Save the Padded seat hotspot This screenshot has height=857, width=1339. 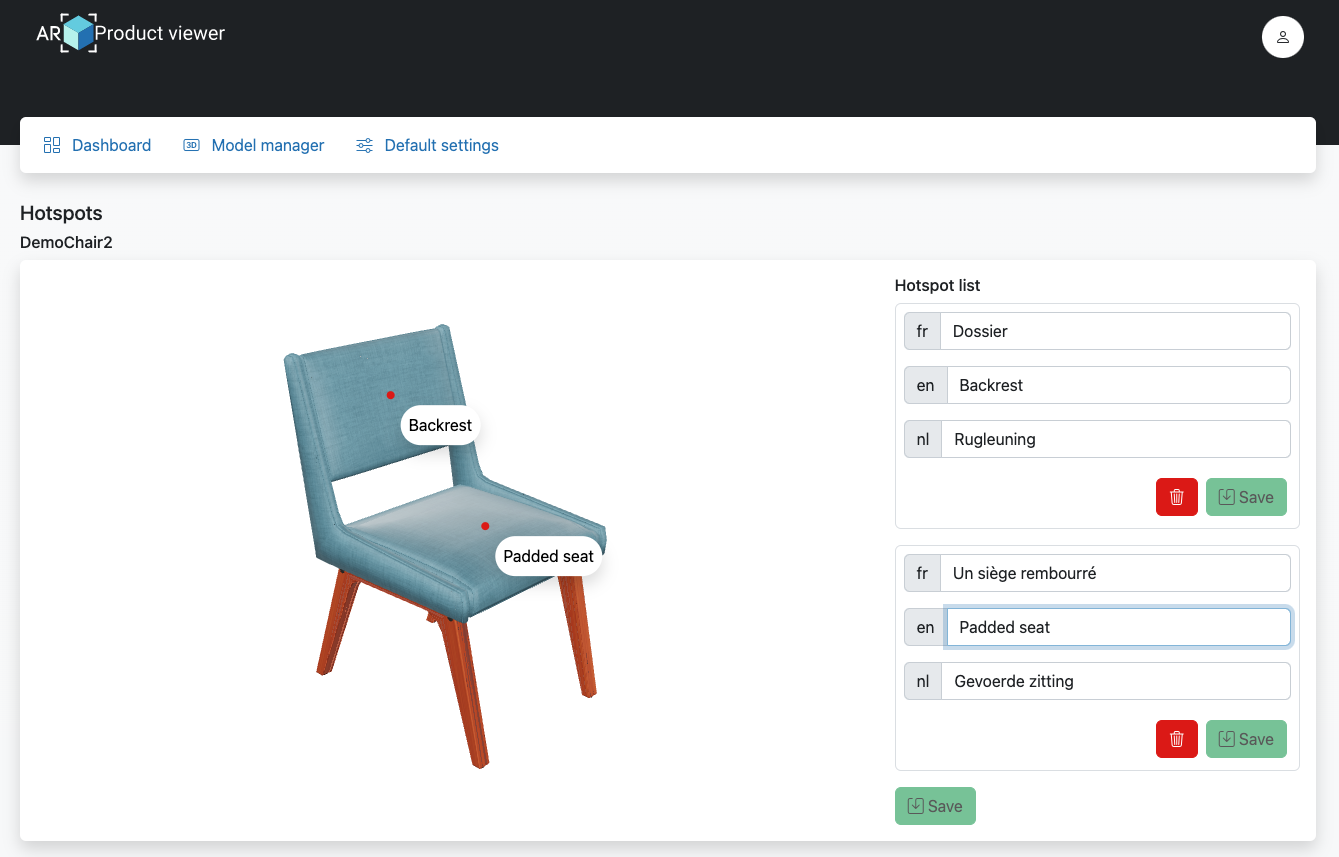[x=1246, y=739]
